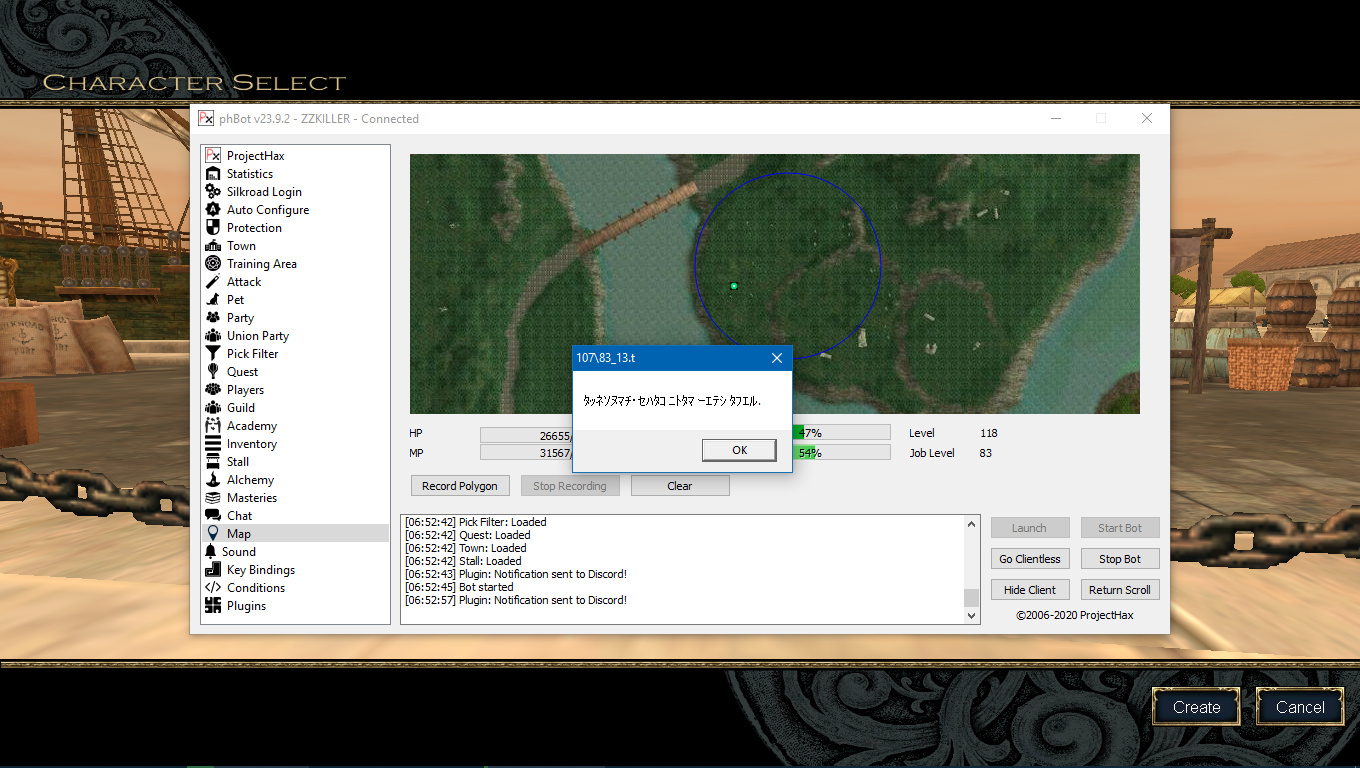Select Key Bindings in the sidebar
1360x768 pixels.
tap(260, 570)
